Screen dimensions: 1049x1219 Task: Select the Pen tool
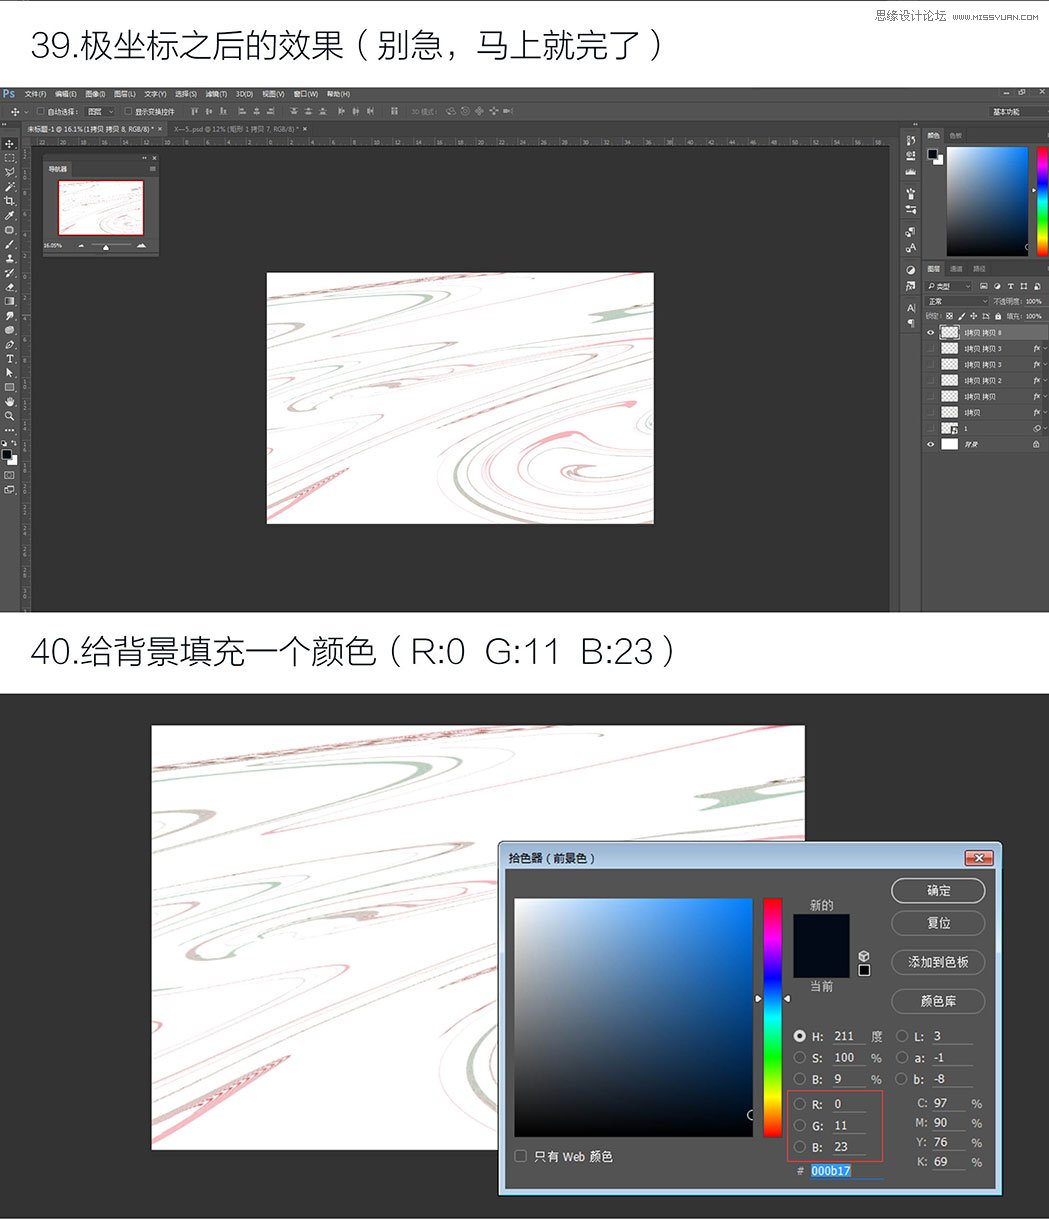10,344
